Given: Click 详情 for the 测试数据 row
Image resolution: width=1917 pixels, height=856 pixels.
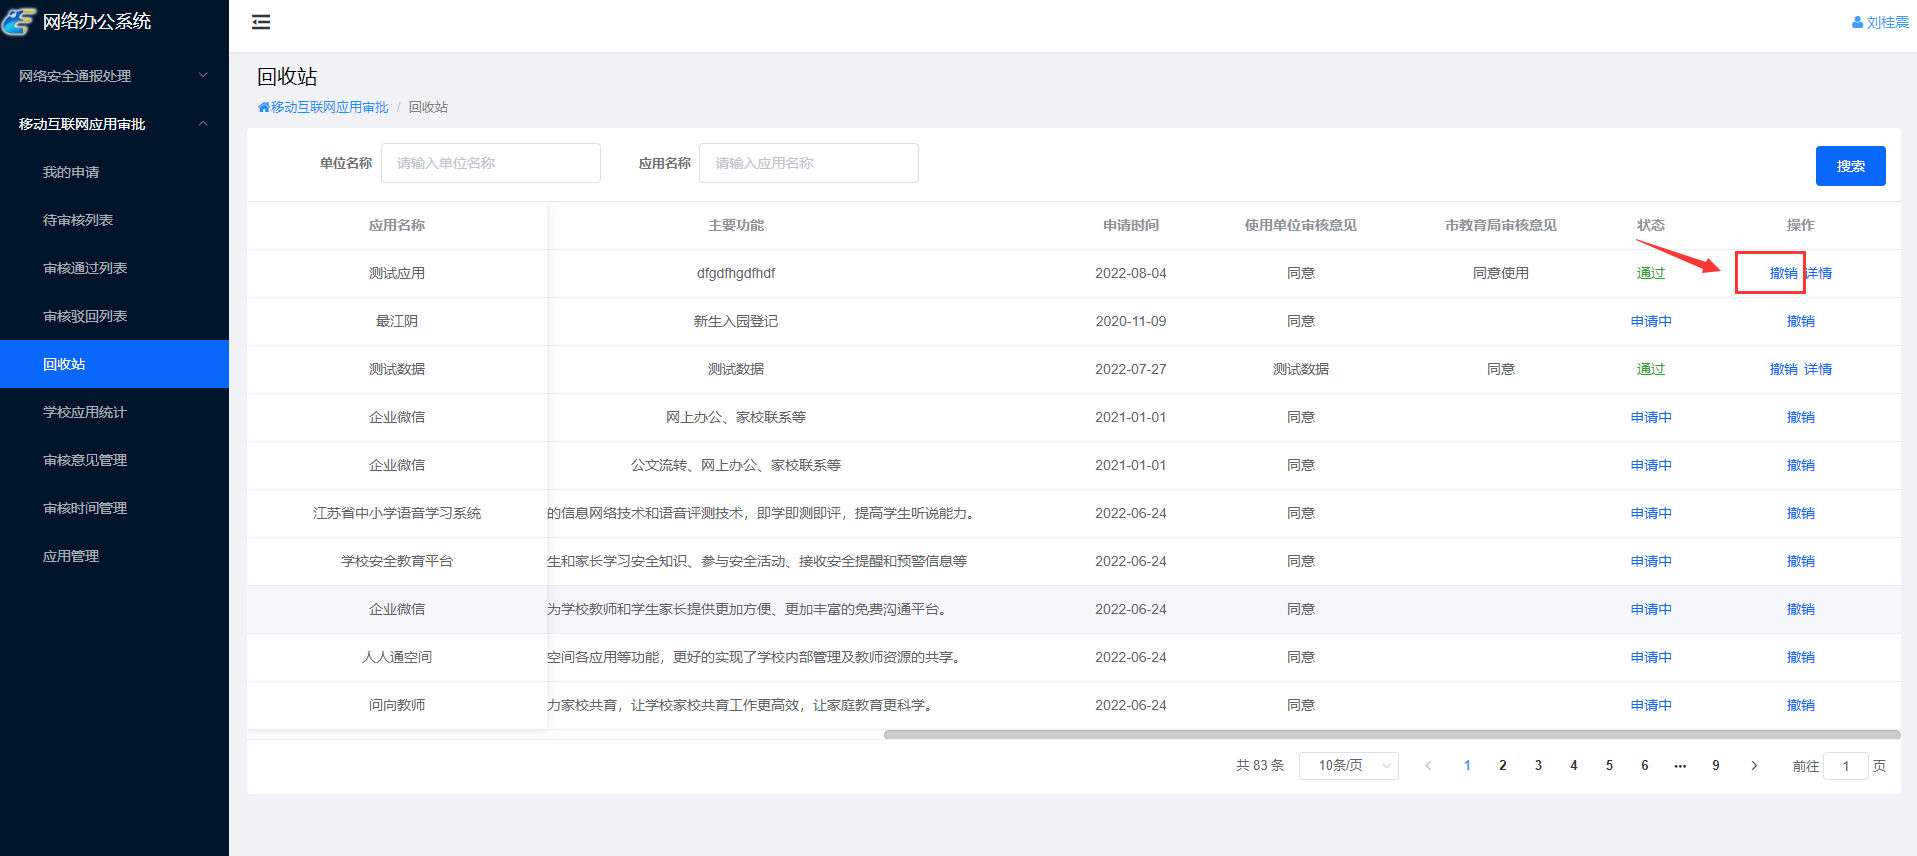Looking at the screenshot, I should coord(1818,369).
